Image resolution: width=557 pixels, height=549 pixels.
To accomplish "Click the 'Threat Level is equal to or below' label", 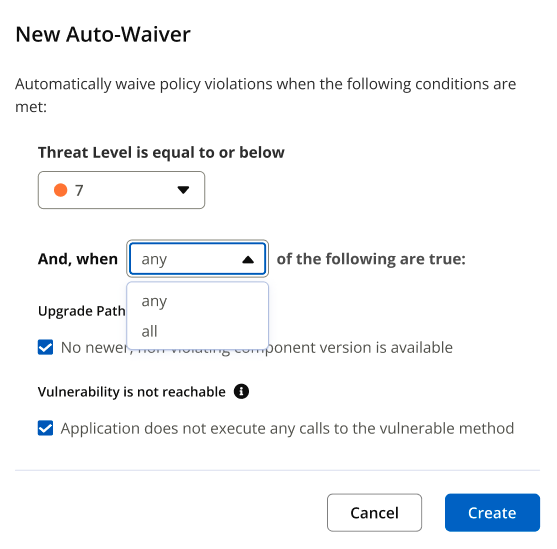I will (161, 152).
